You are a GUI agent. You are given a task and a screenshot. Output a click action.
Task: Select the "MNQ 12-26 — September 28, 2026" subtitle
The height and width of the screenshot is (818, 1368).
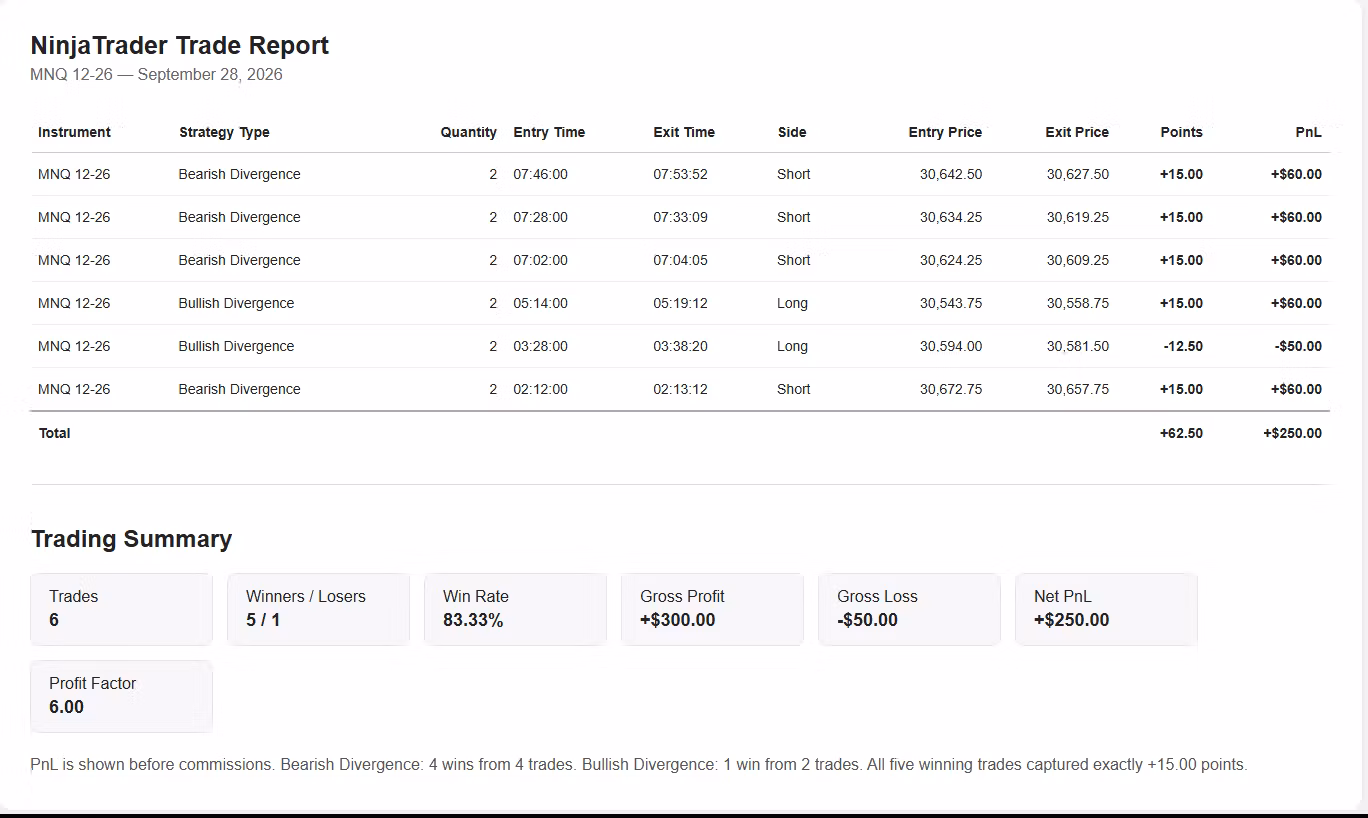pyautogui.click(x=156, y=75)
